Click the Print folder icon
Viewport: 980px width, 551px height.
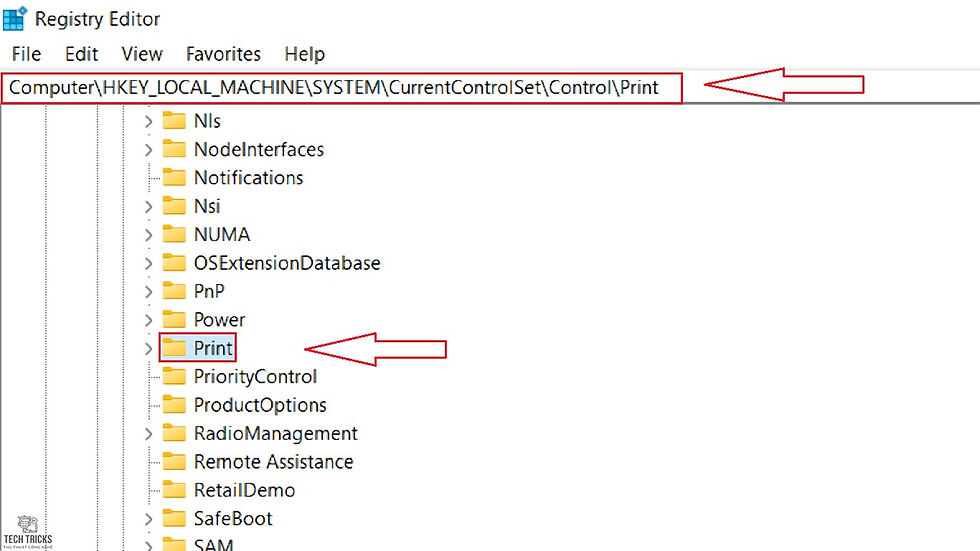[x=174, y=347]
